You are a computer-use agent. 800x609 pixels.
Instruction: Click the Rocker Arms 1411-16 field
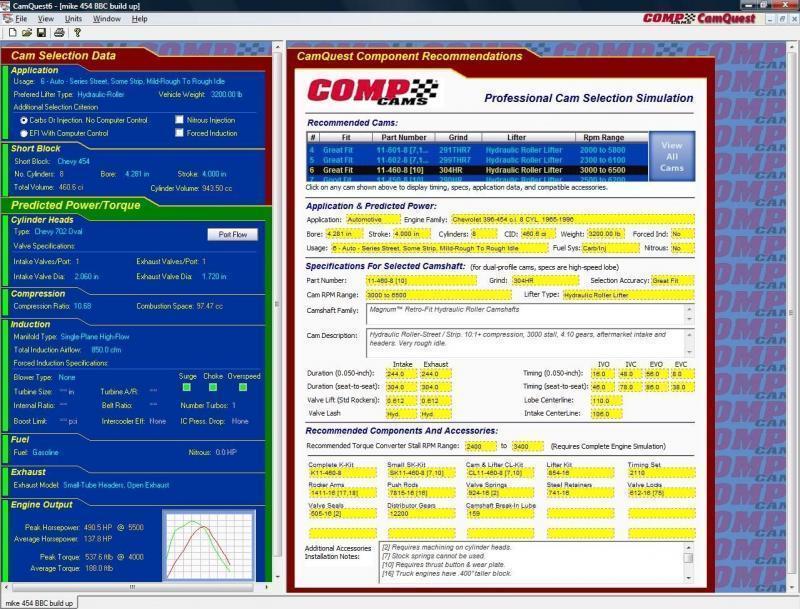342,494
